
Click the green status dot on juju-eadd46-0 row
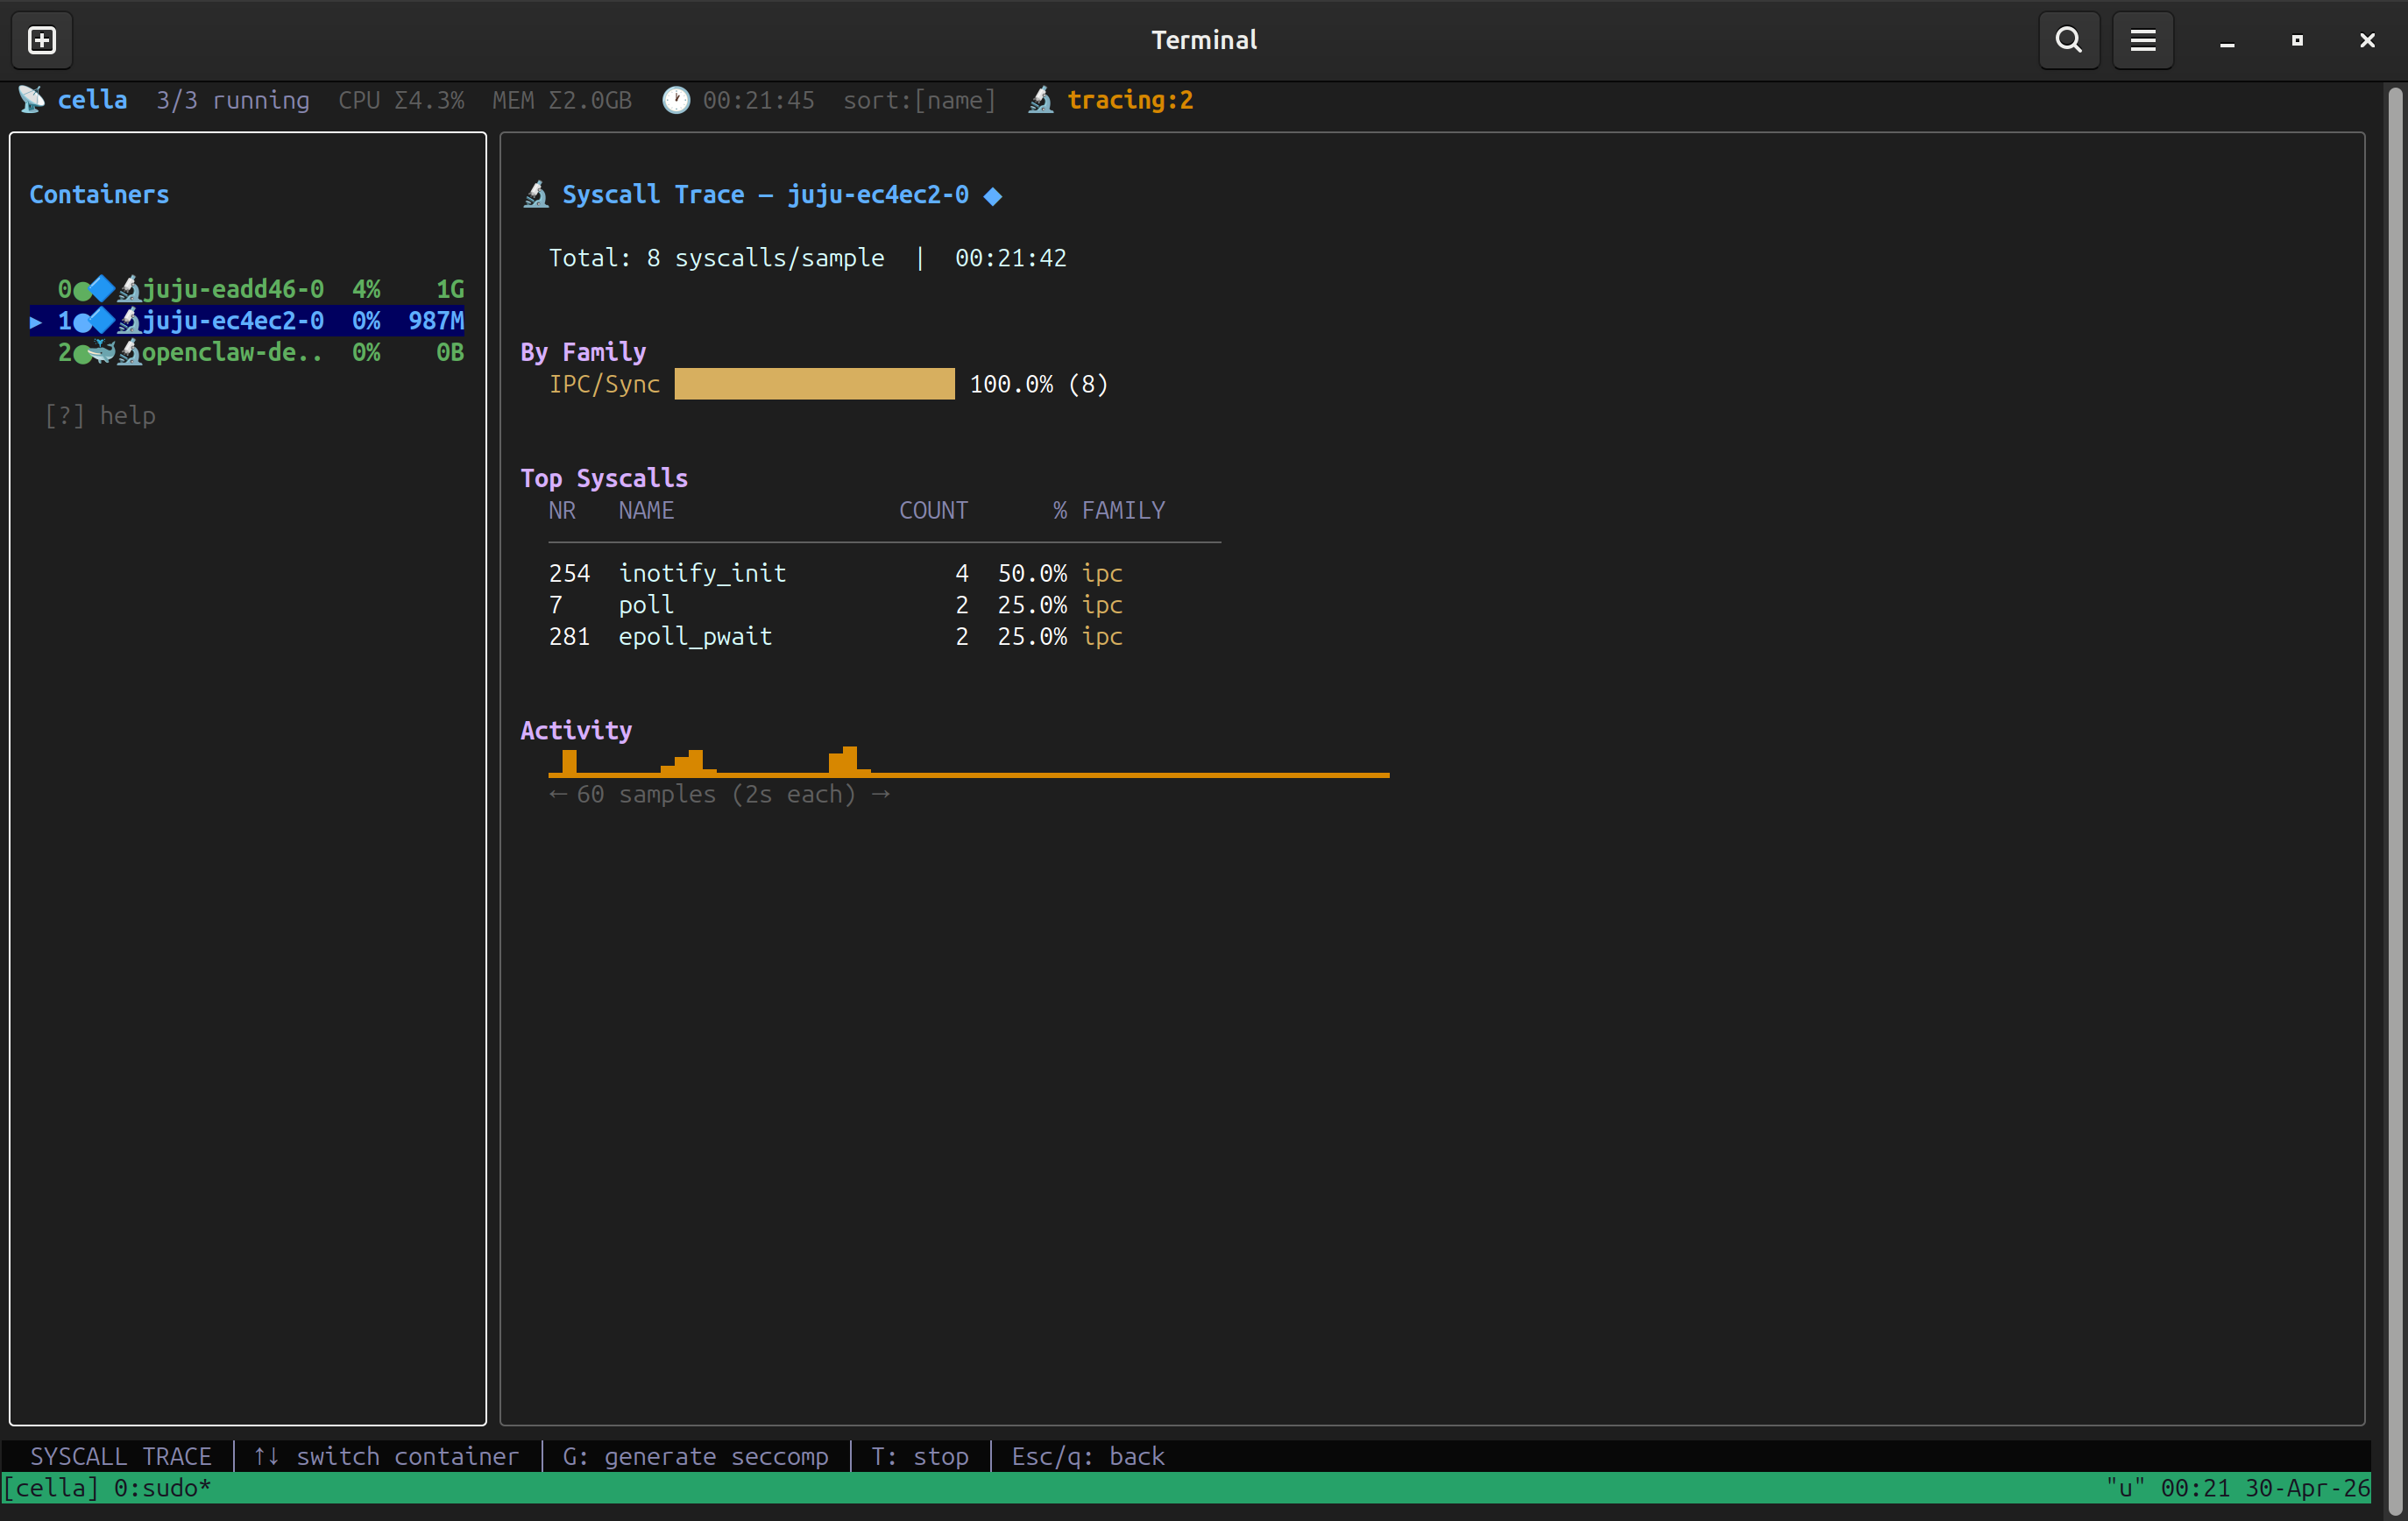pos(81,290)
